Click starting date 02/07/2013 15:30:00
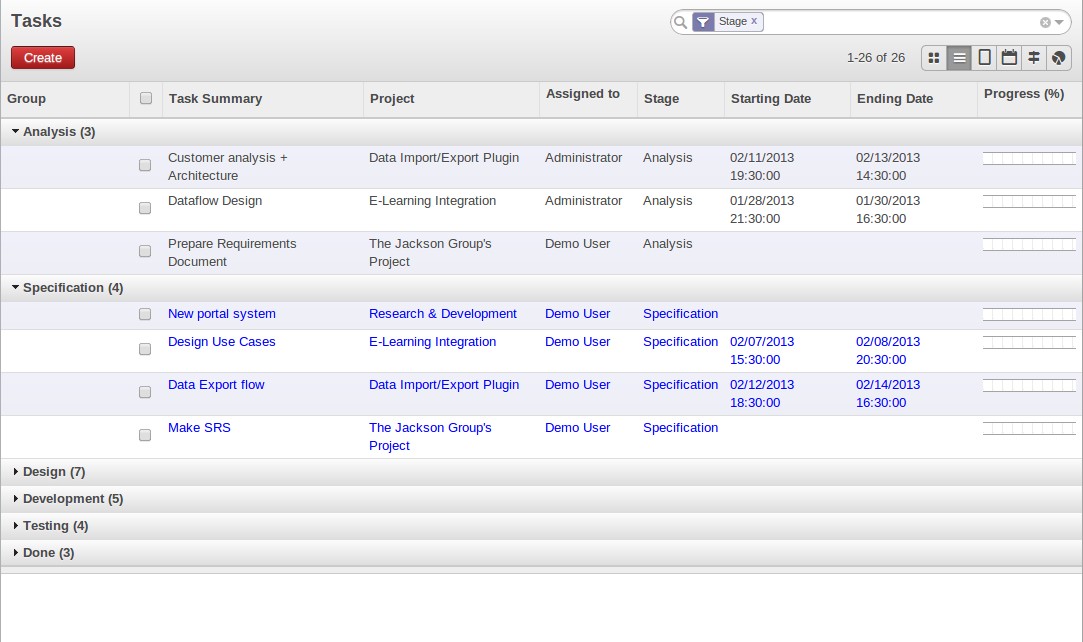 (x=762, y=351)
